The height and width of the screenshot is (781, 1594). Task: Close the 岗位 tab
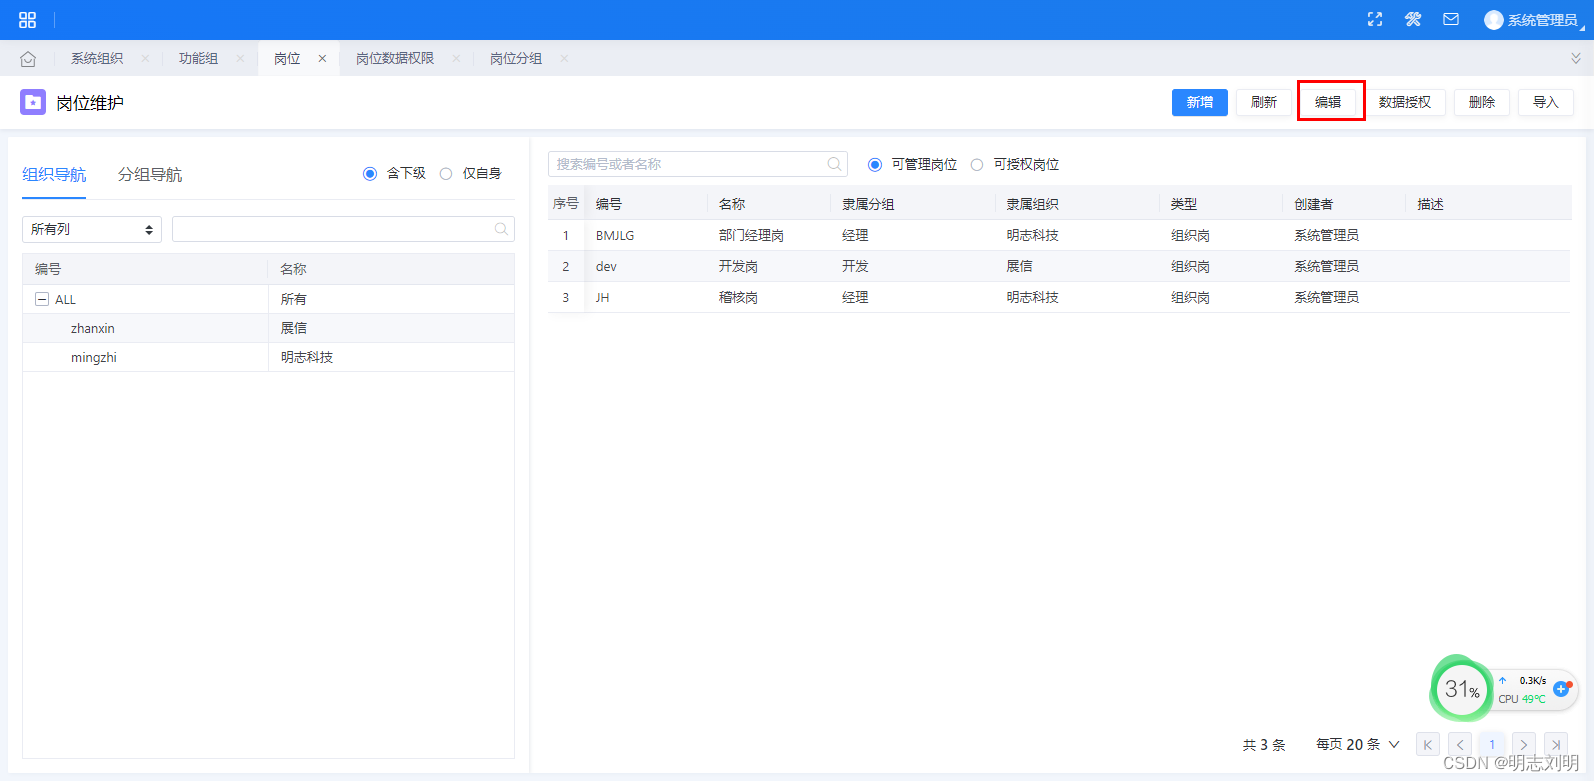pos(322,59)
